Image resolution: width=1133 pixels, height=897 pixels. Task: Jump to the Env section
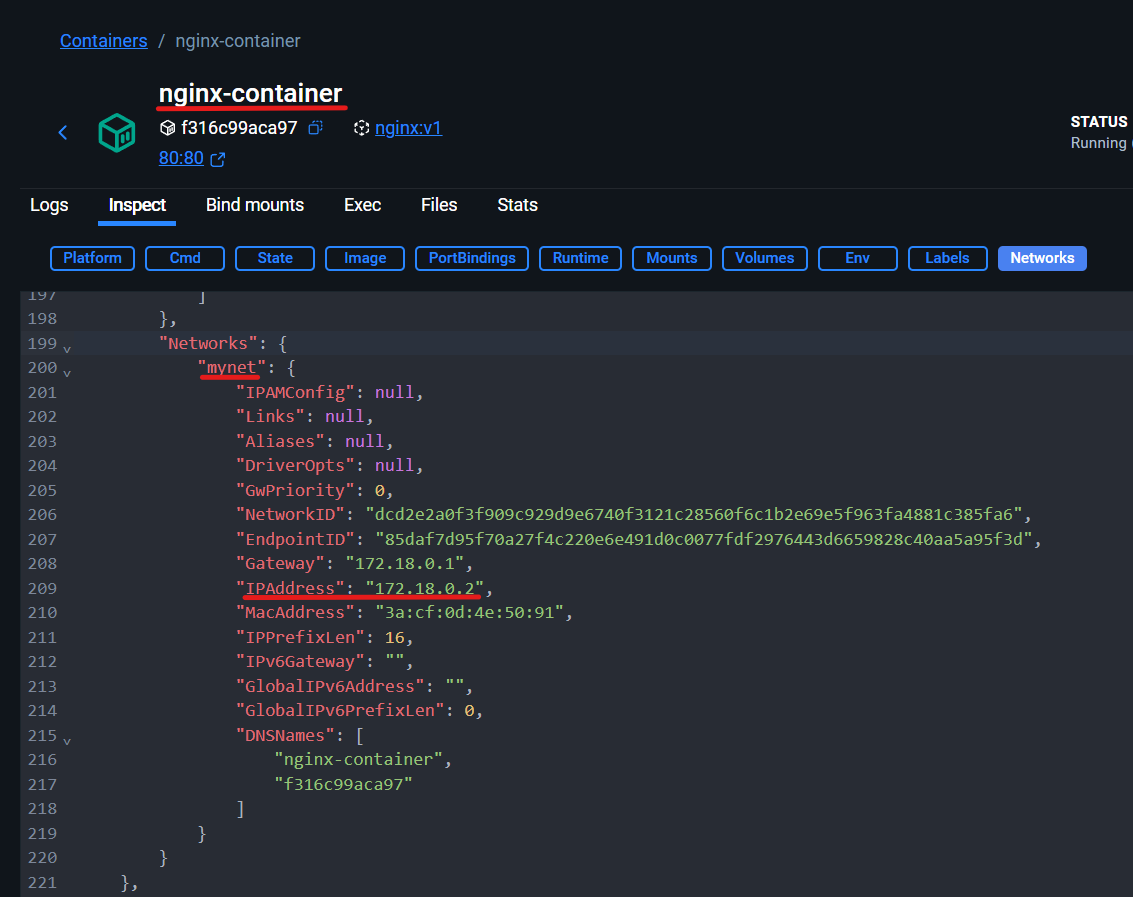tap(858, 258)
